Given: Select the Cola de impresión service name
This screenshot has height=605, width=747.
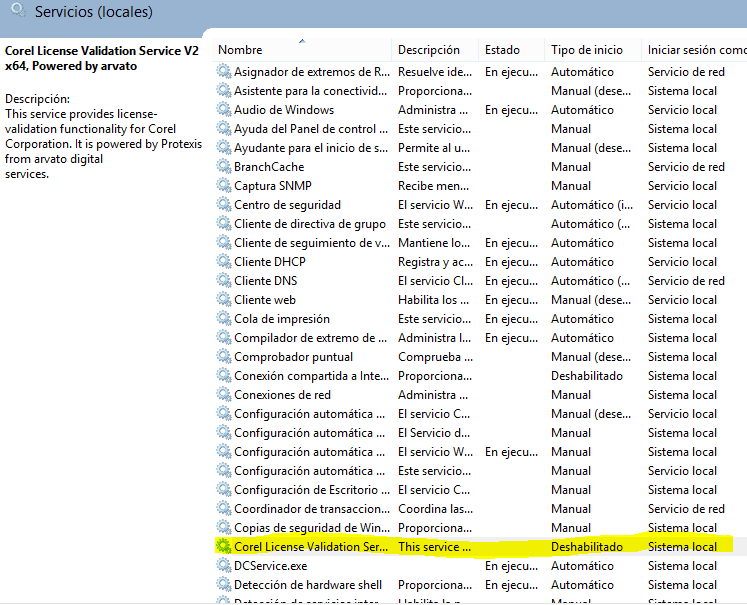Looking at the screenshot, I should tap(282, 319).
